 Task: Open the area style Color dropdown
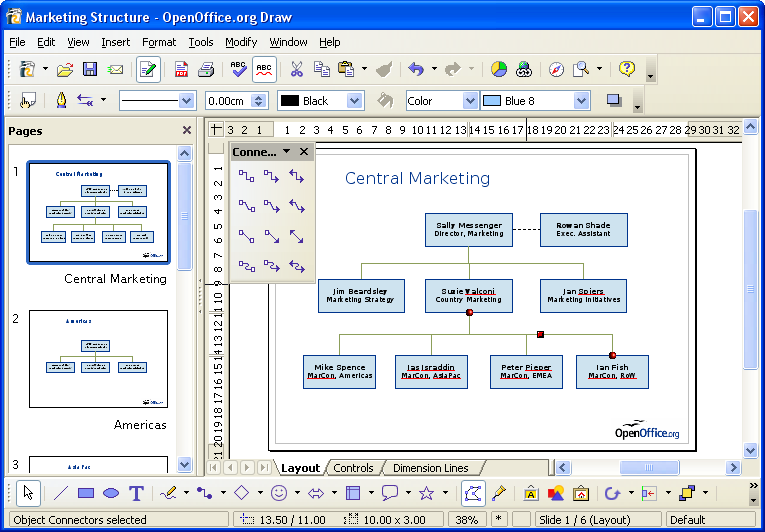tap(470, 101)
